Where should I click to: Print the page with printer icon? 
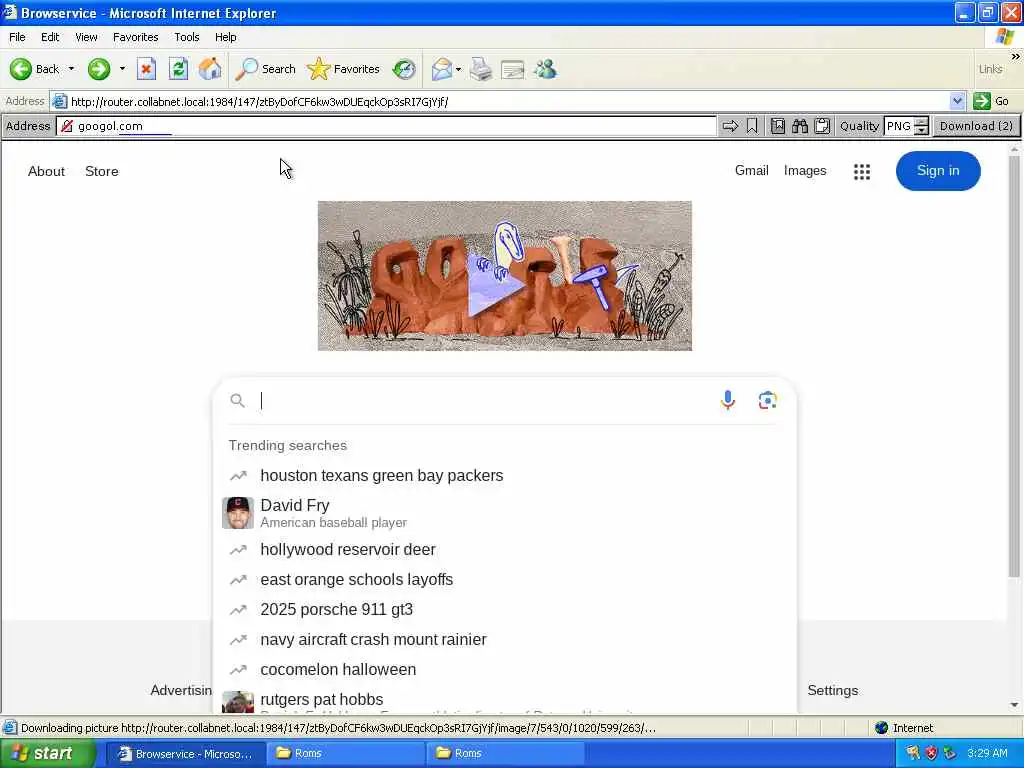point(481,69)
